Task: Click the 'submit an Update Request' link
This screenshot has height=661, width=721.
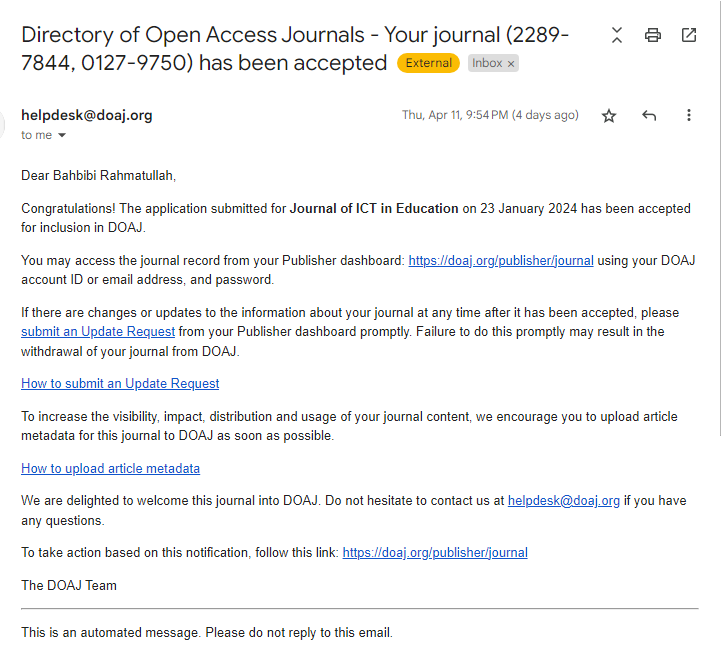Action: pyautogui.click(x=98, y=332)
